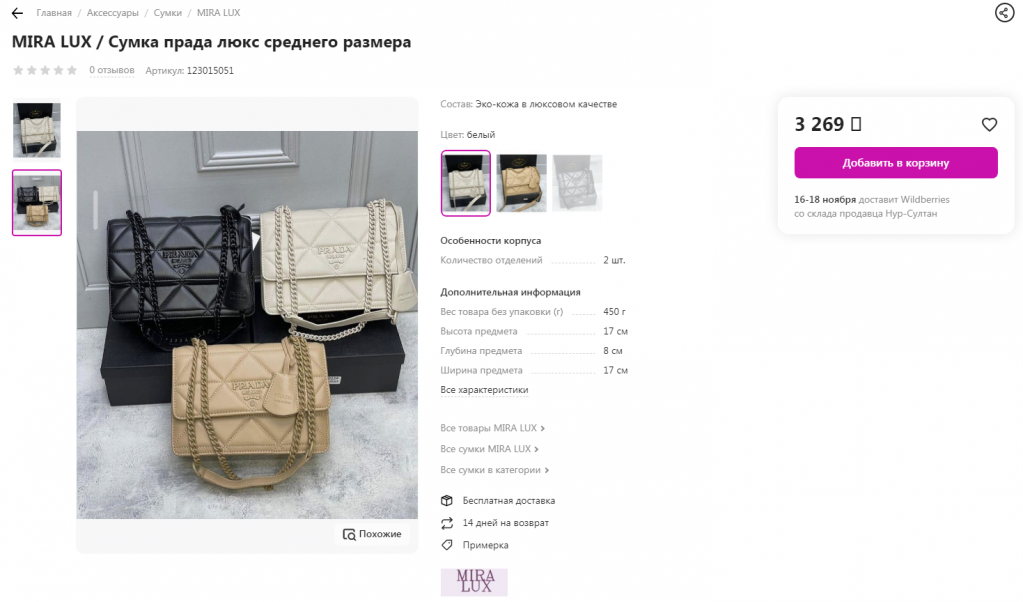
Task: Click the try-on tag icon
Action: tap(447, 545)
